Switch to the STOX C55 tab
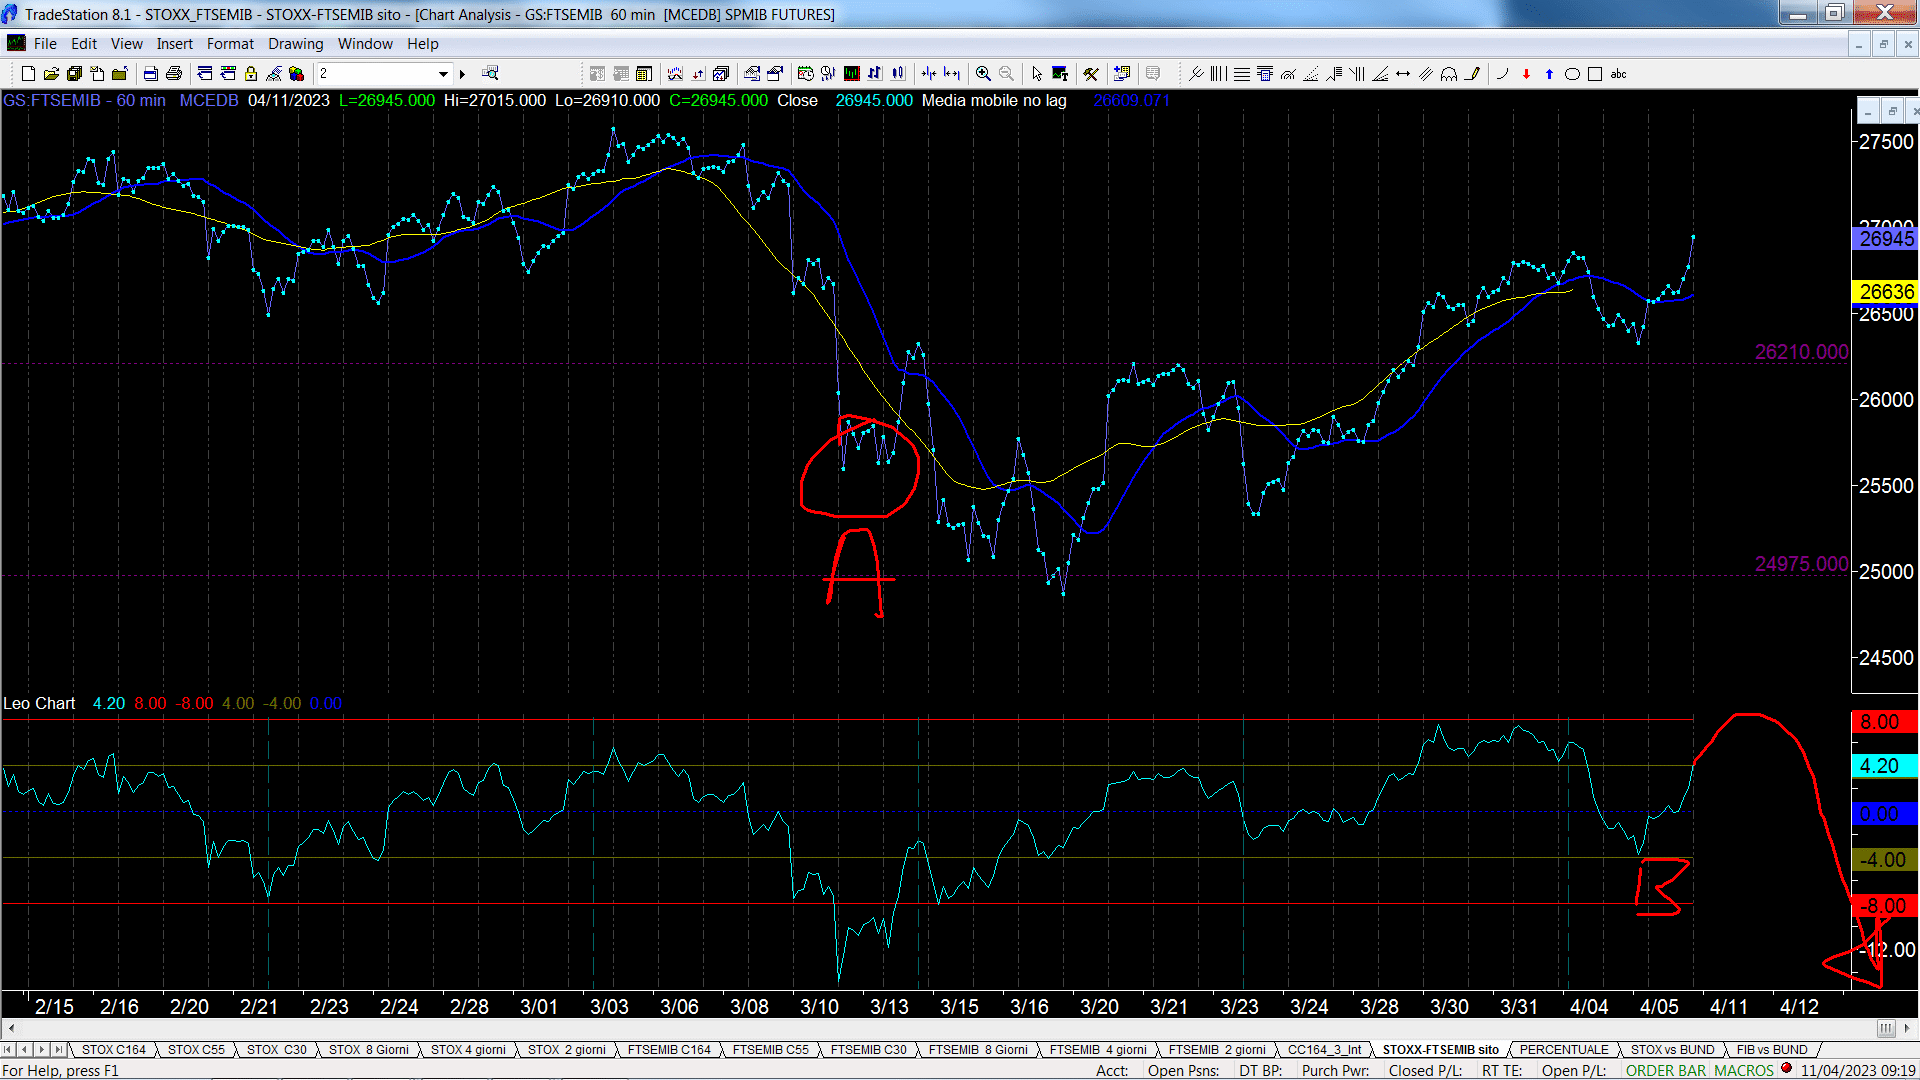 tap(196, 1050)
